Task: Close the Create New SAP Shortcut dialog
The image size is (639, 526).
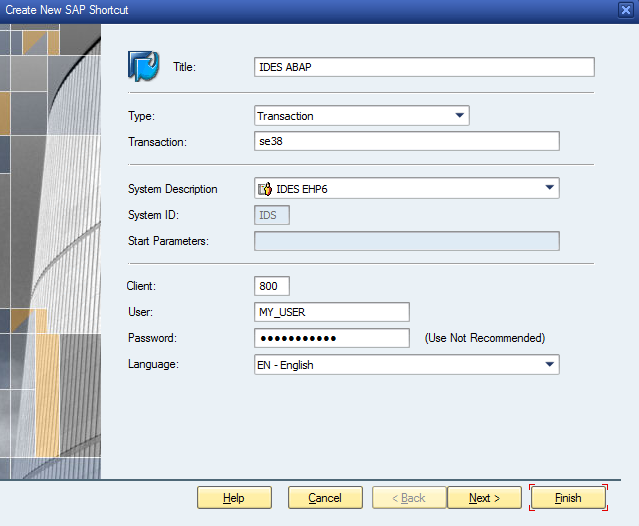Action: click(626, 9)
